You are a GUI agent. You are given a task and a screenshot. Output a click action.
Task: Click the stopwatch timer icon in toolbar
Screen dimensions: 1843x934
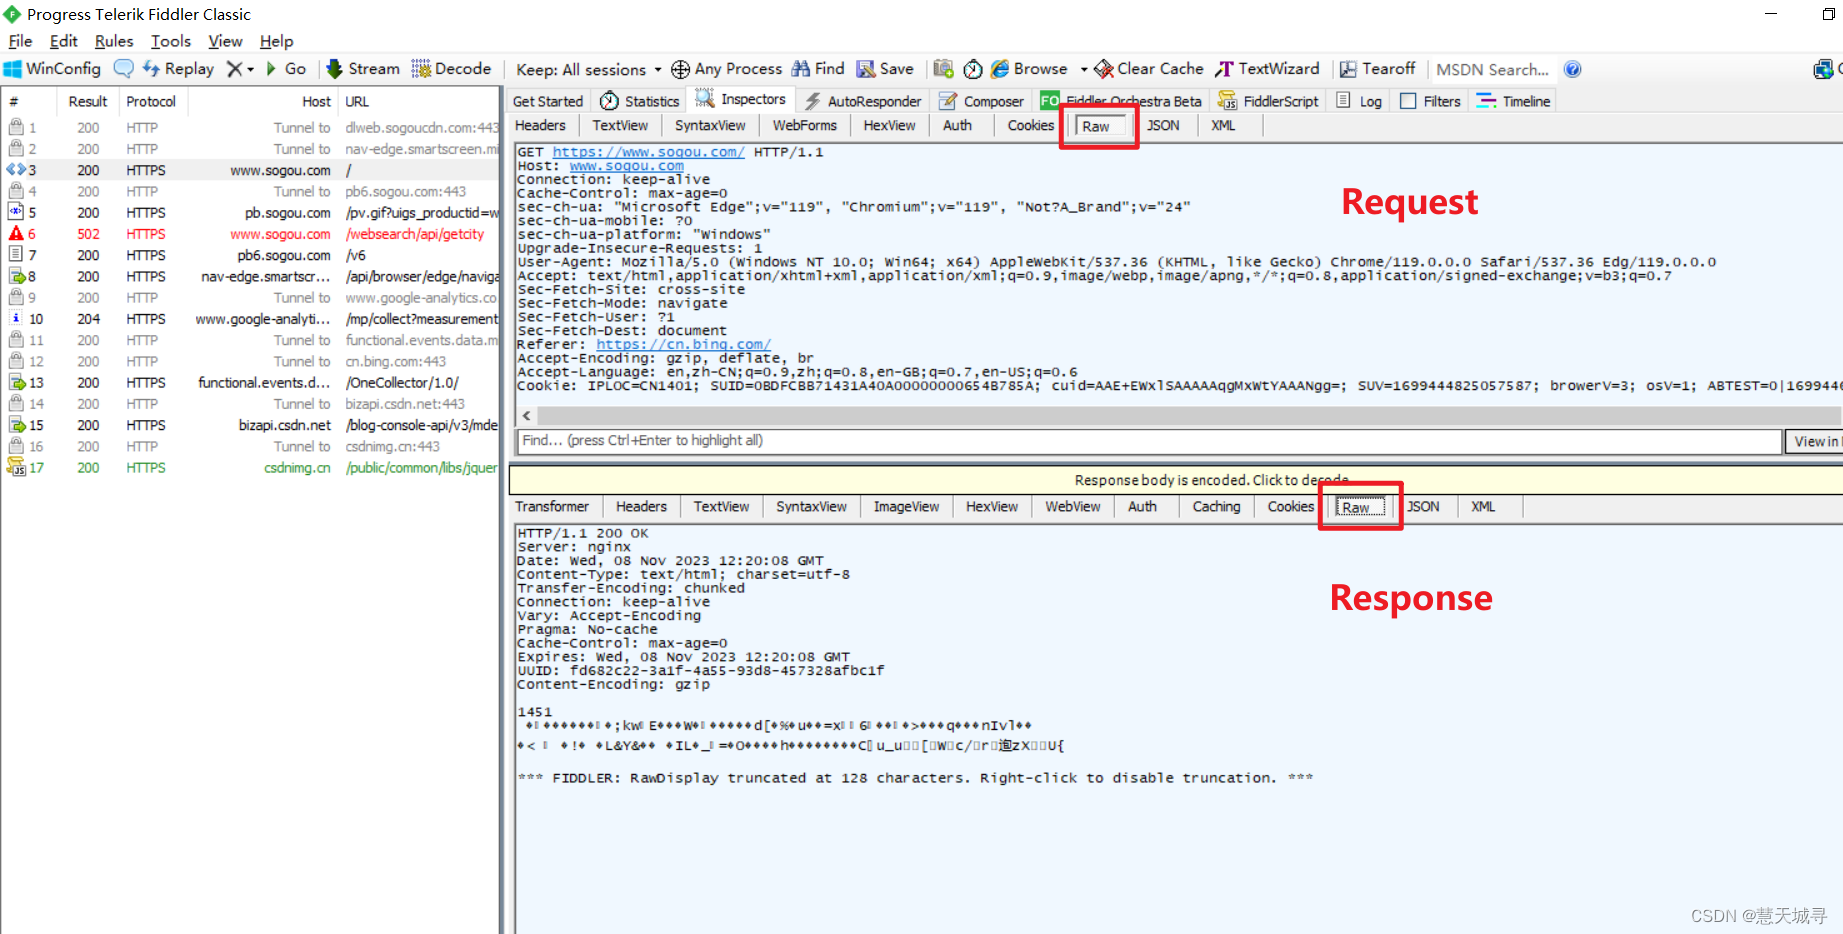tap(973, 69)
